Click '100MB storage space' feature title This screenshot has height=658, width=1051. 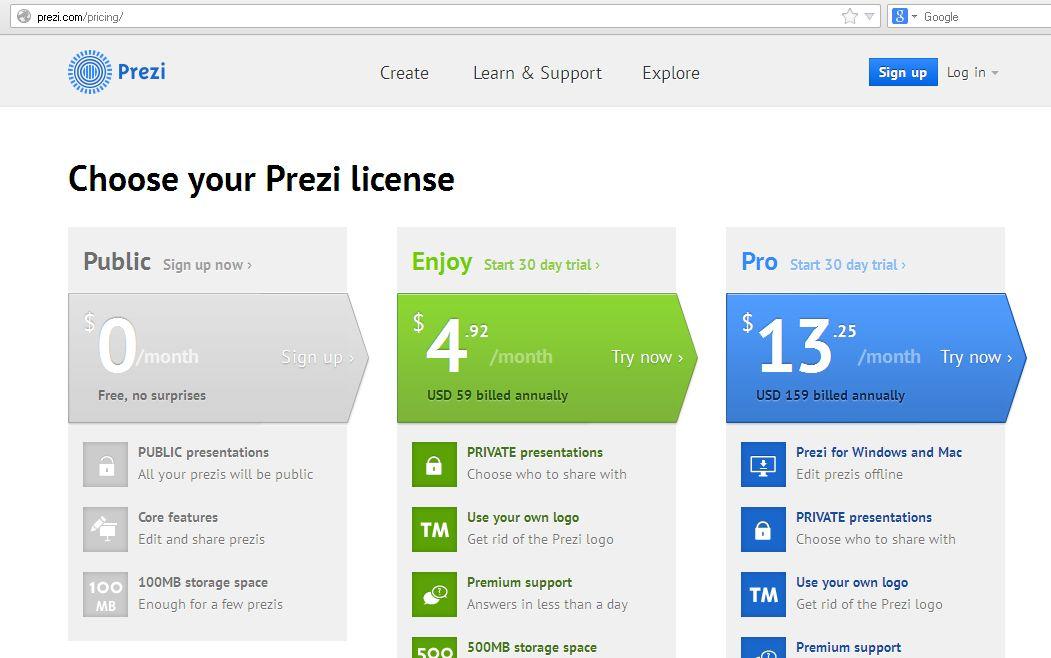point(202,582)
